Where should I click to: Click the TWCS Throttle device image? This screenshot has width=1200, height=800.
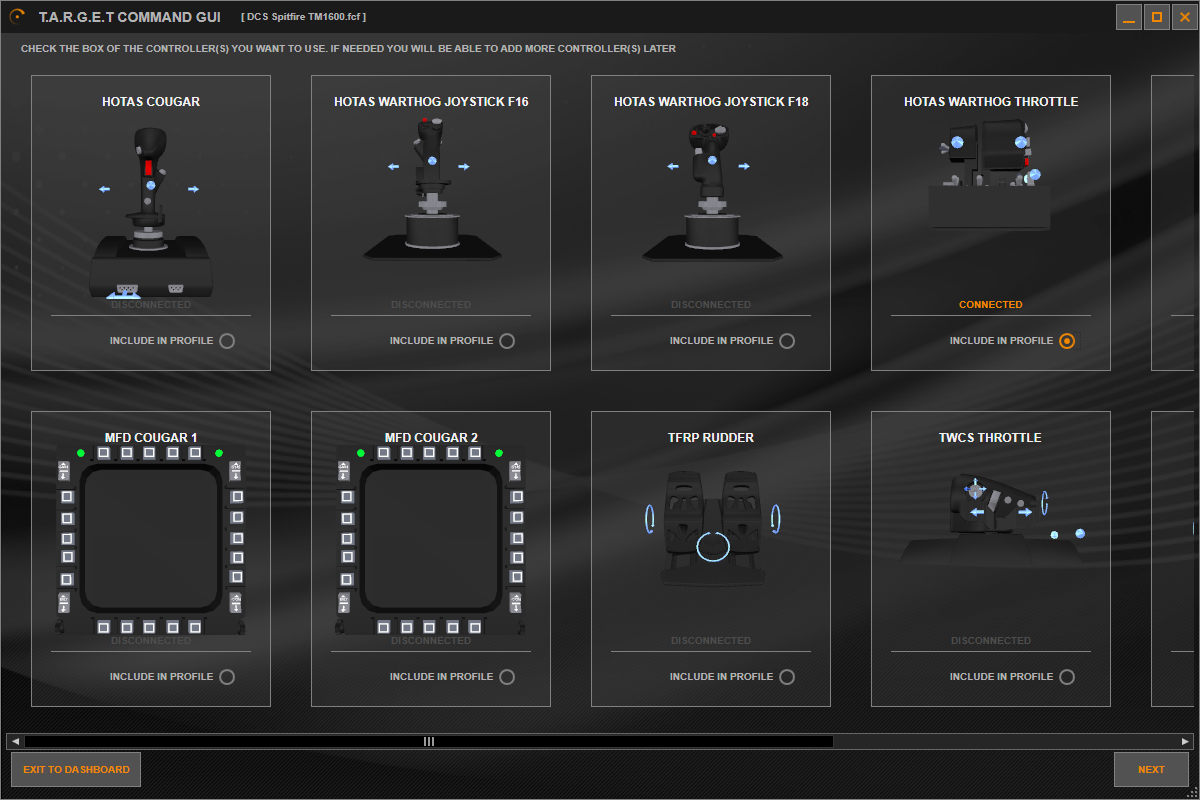991,520
